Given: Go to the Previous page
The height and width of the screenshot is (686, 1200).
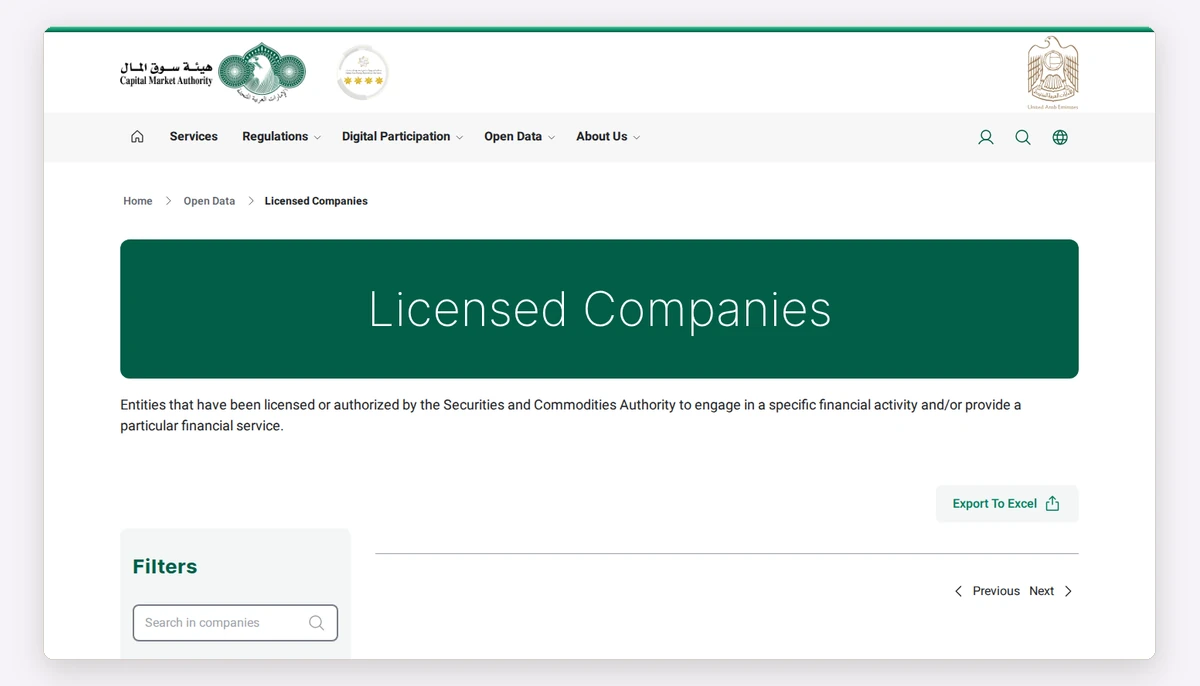Looking at the screenshot, I should (987, 591).
